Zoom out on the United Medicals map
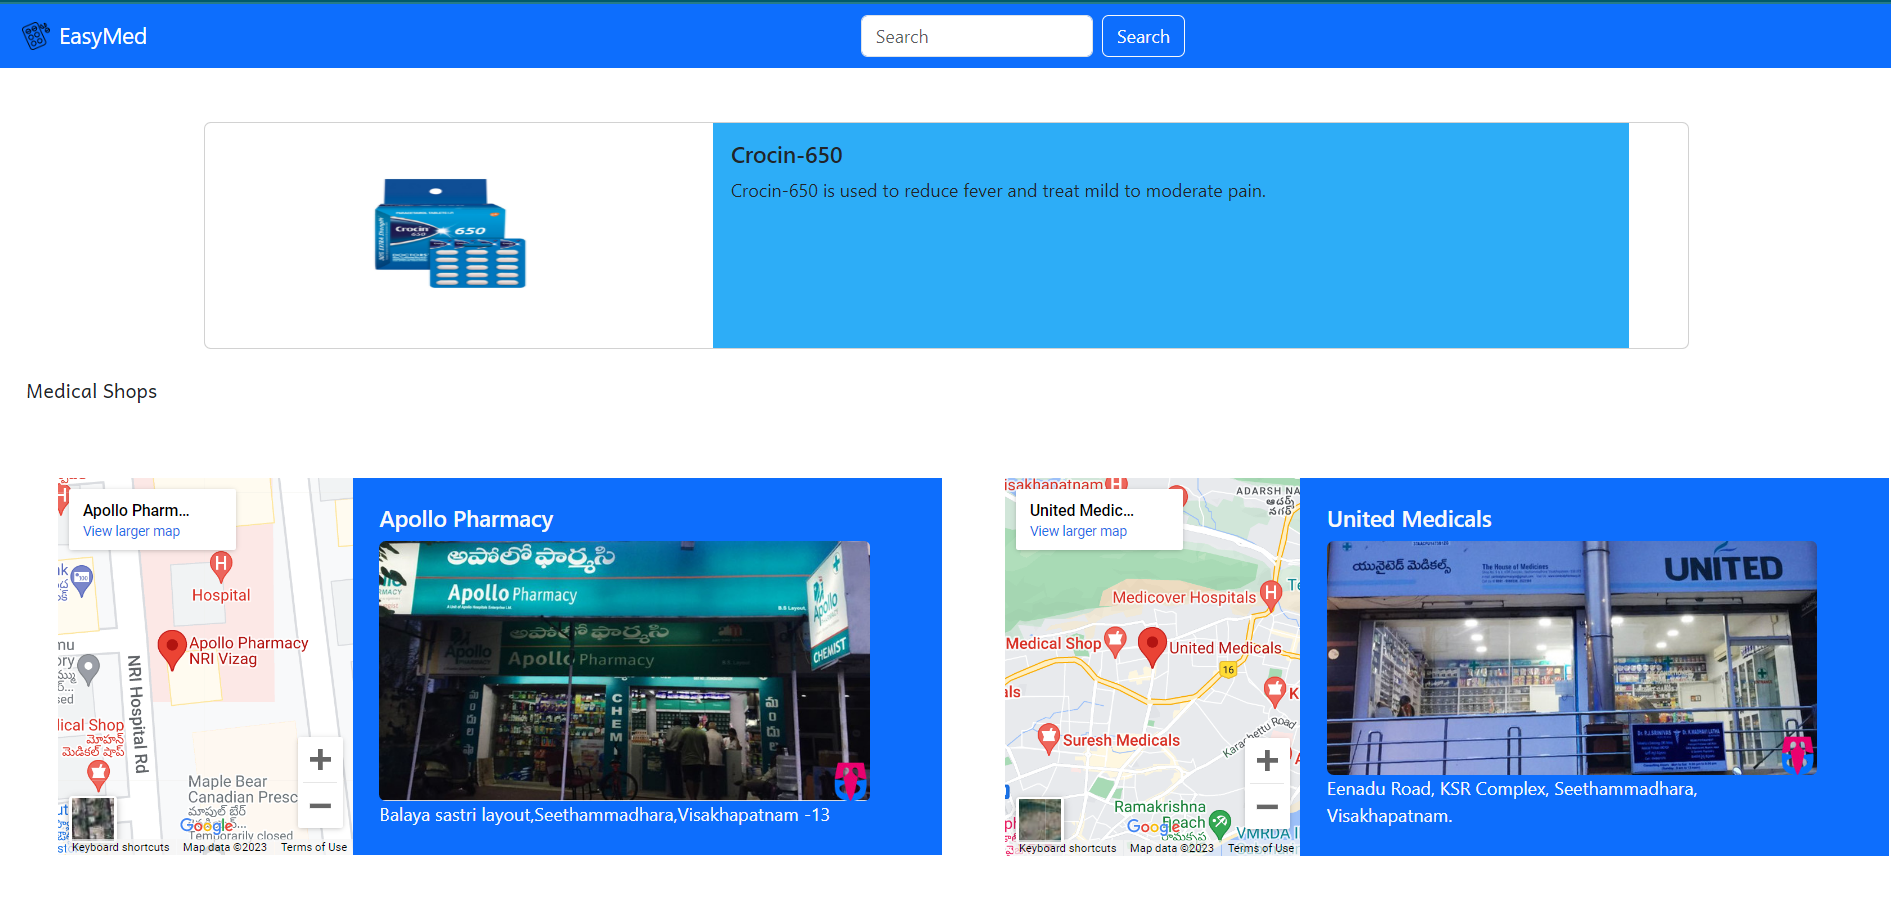This screenshot has width=1891, height=904. [1267, 806]
